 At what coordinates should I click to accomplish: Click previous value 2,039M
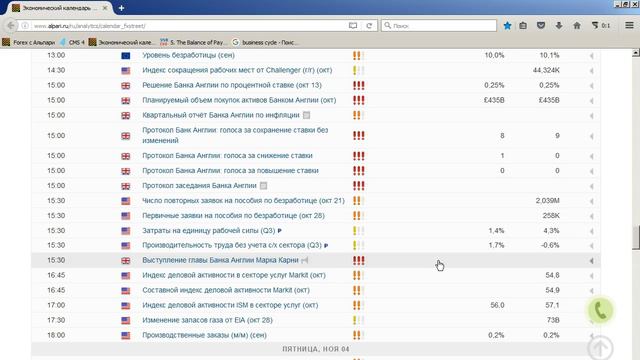548,200
